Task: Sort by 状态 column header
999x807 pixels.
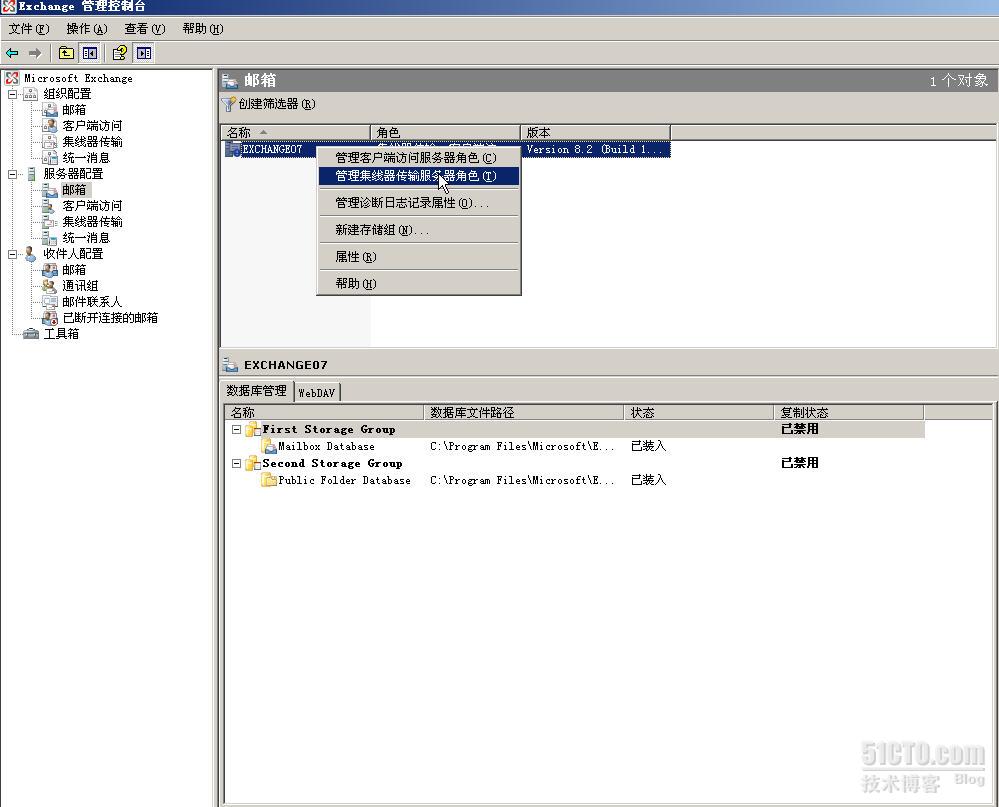Action: (698, 413)
